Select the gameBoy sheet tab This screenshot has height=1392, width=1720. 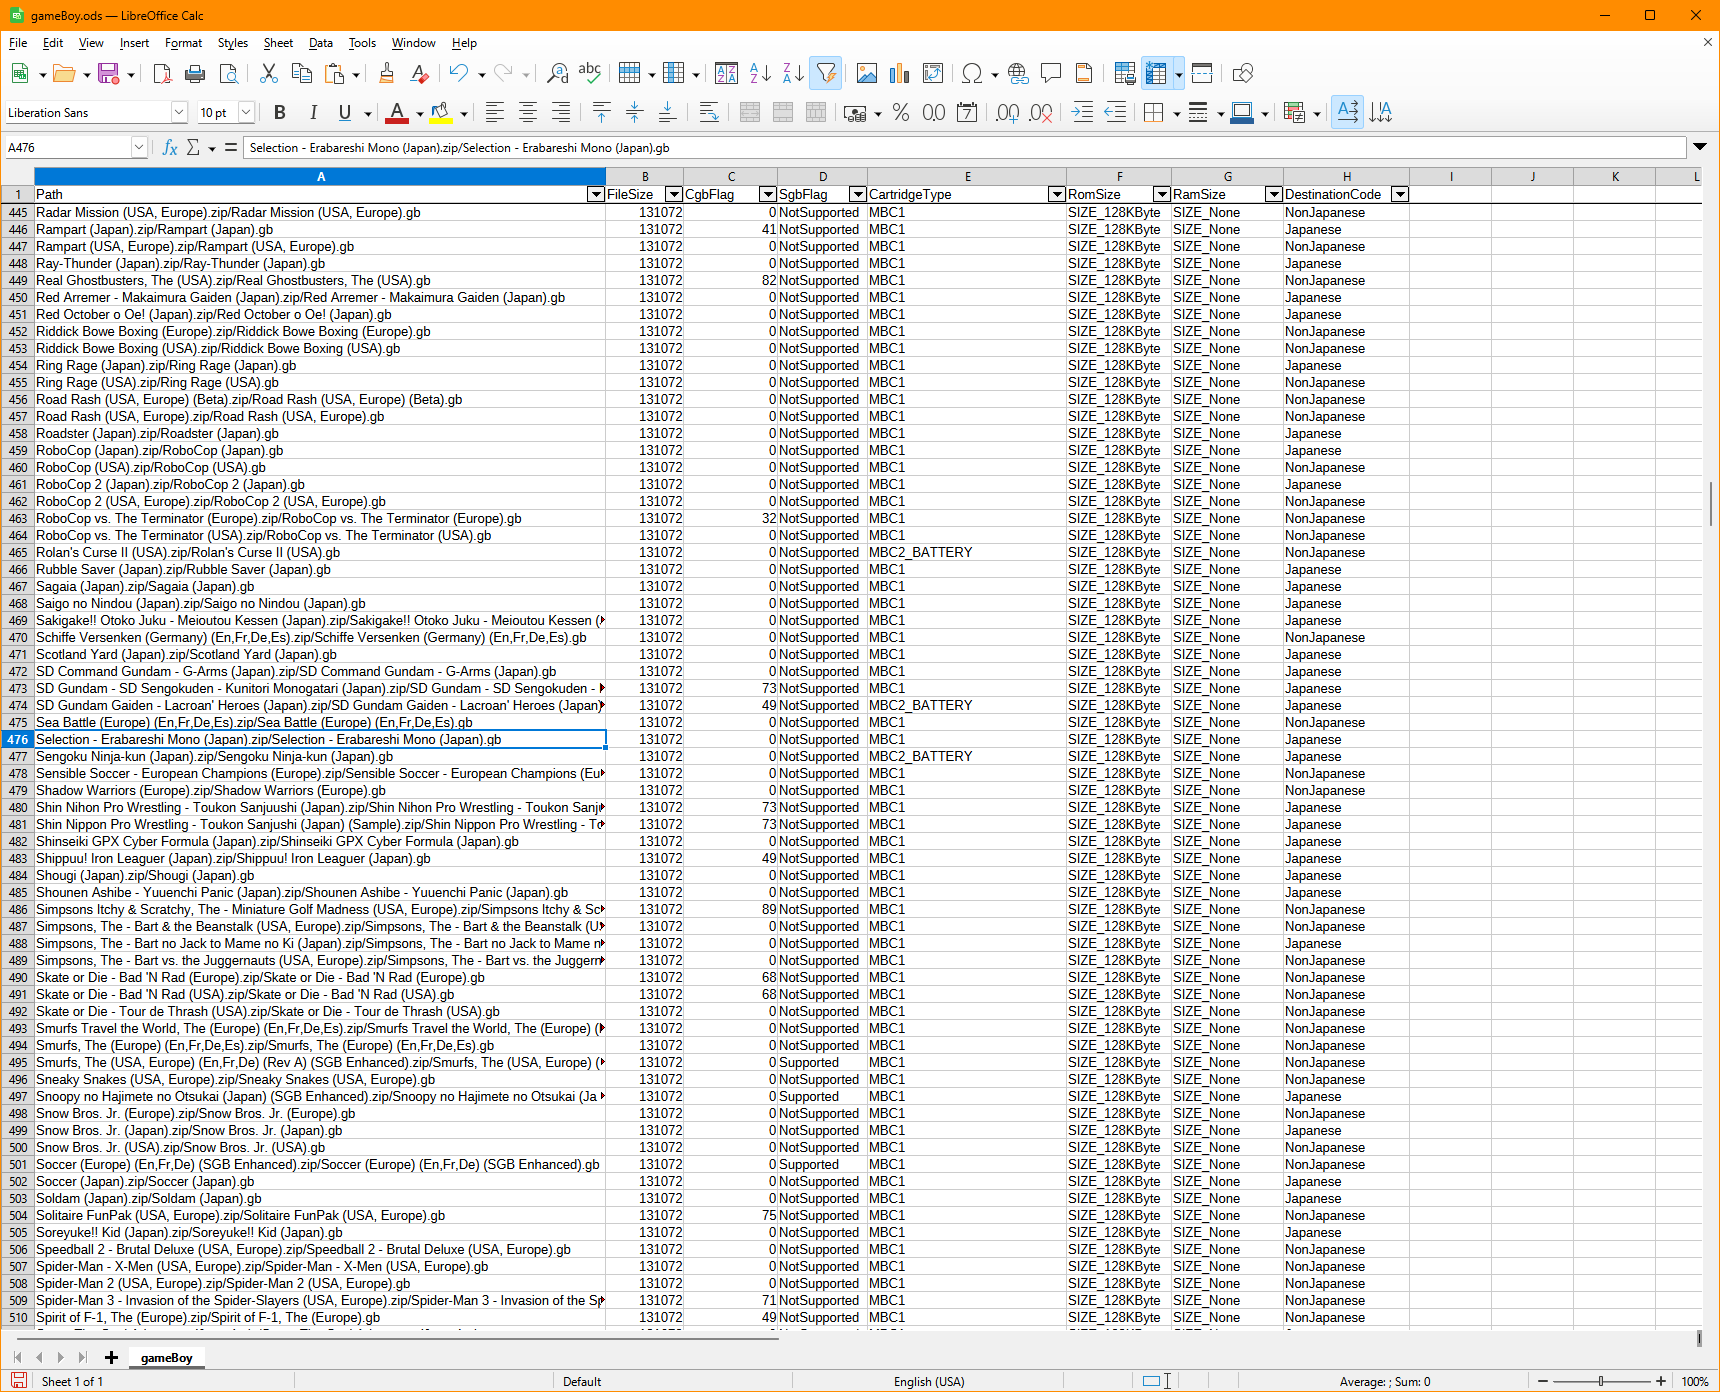pyautogui.click(x=166, y=1357)
